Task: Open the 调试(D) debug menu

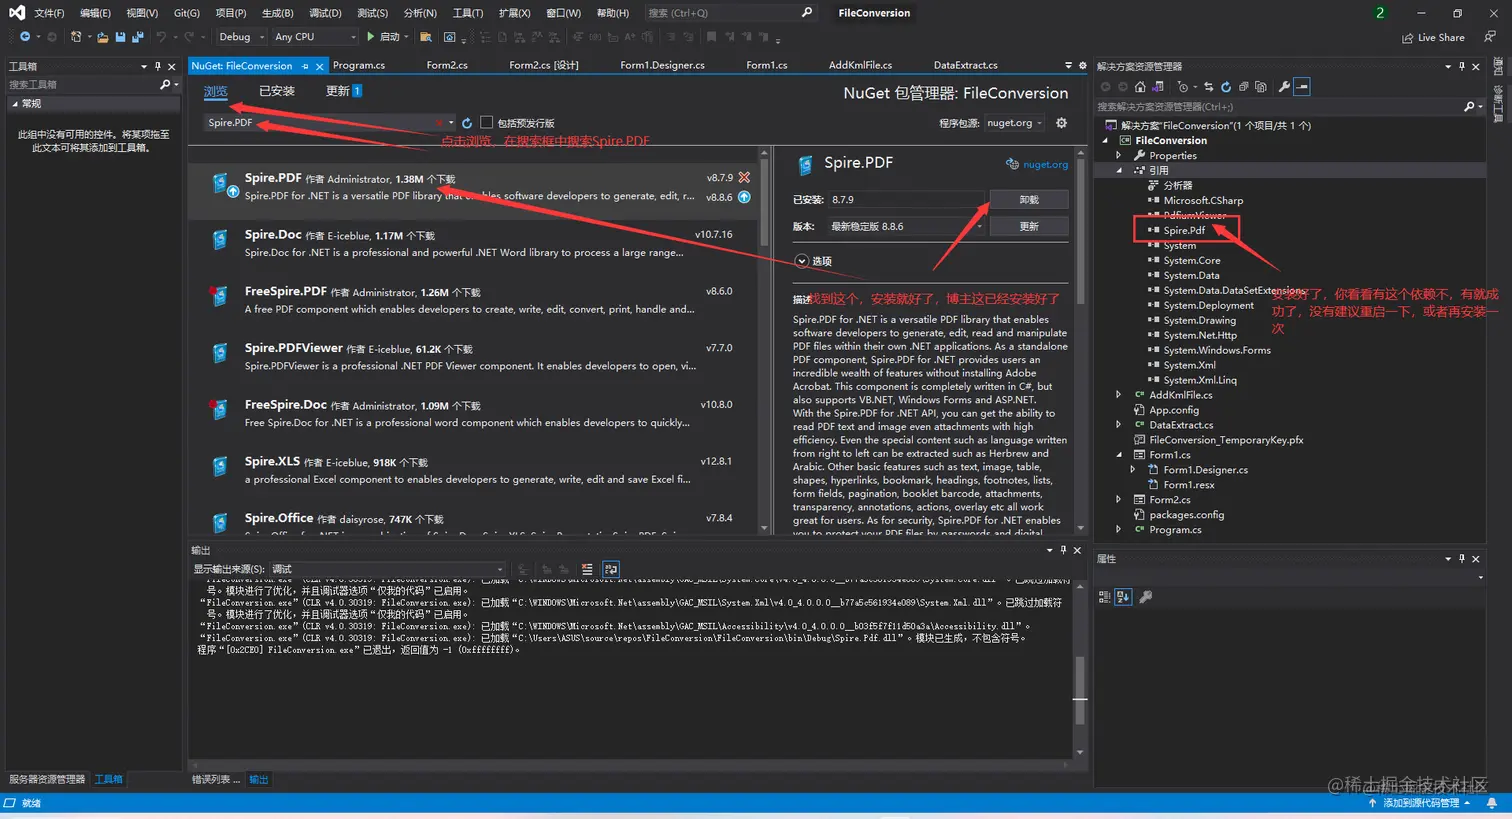Action: (325, 13)
